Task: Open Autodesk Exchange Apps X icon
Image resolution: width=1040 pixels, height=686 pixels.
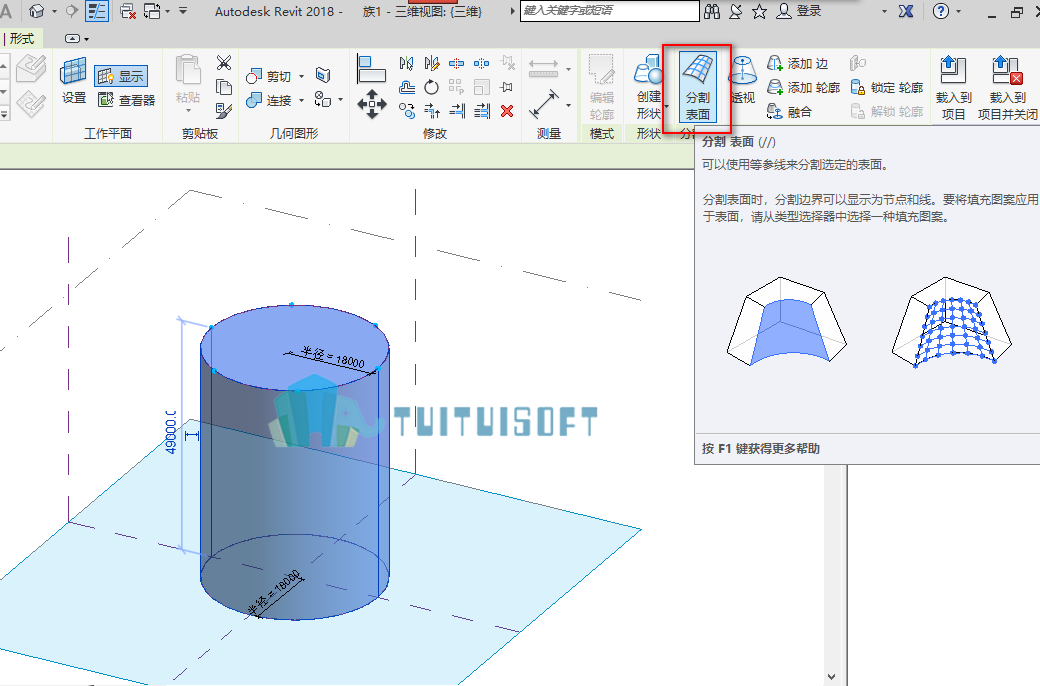Action: tap(906, 11)
